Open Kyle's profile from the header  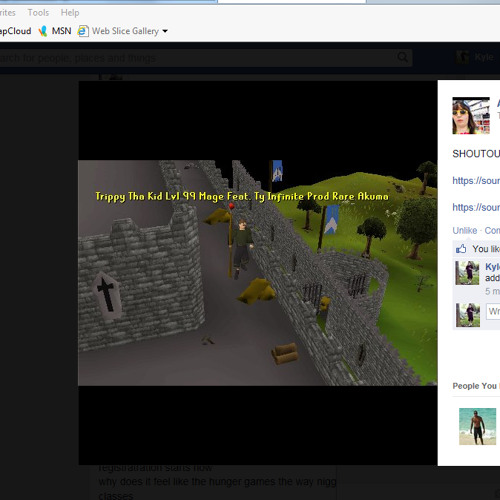coord(484,57)
